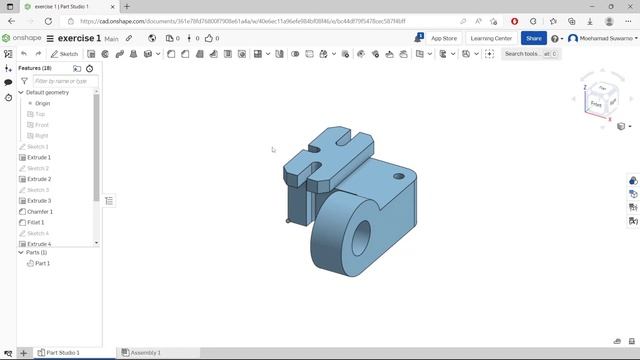This screenshot has height=360, width=640.
Task: Select the Sweep tool
Action: pyautogui.click(x=120, y=54)
